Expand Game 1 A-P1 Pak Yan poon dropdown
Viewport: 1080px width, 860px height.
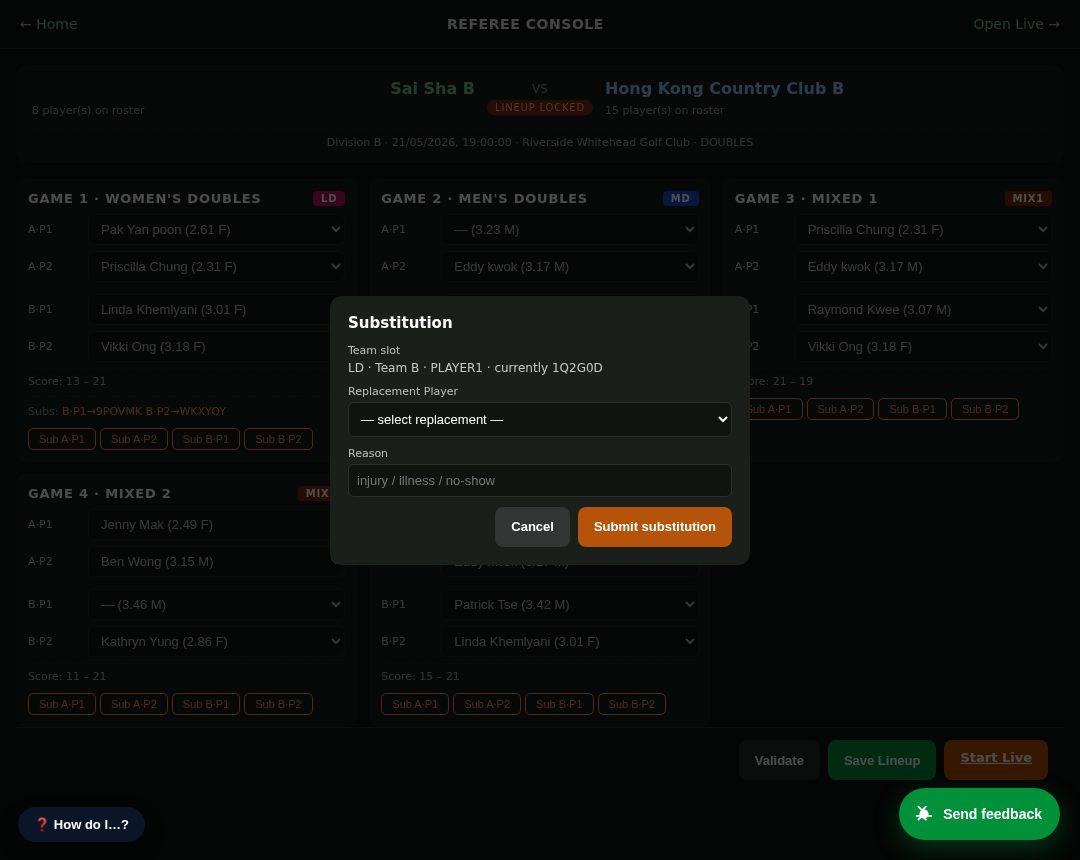pos(216,229)
